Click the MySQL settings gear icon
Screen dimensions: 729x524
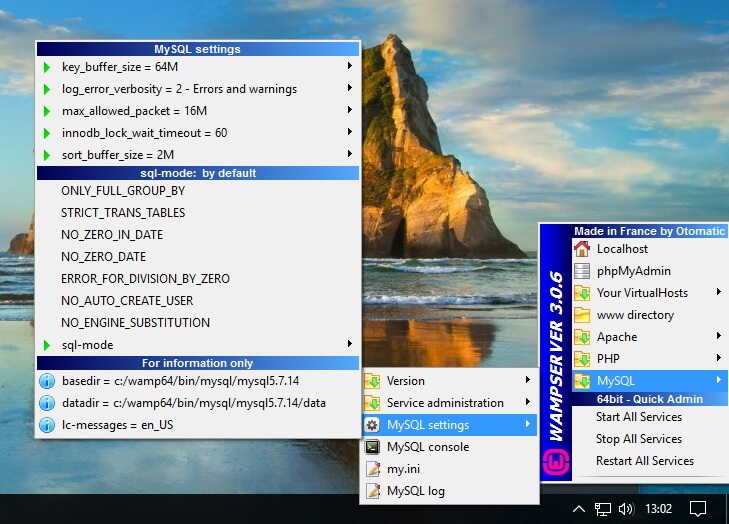[x=372, y=425]
